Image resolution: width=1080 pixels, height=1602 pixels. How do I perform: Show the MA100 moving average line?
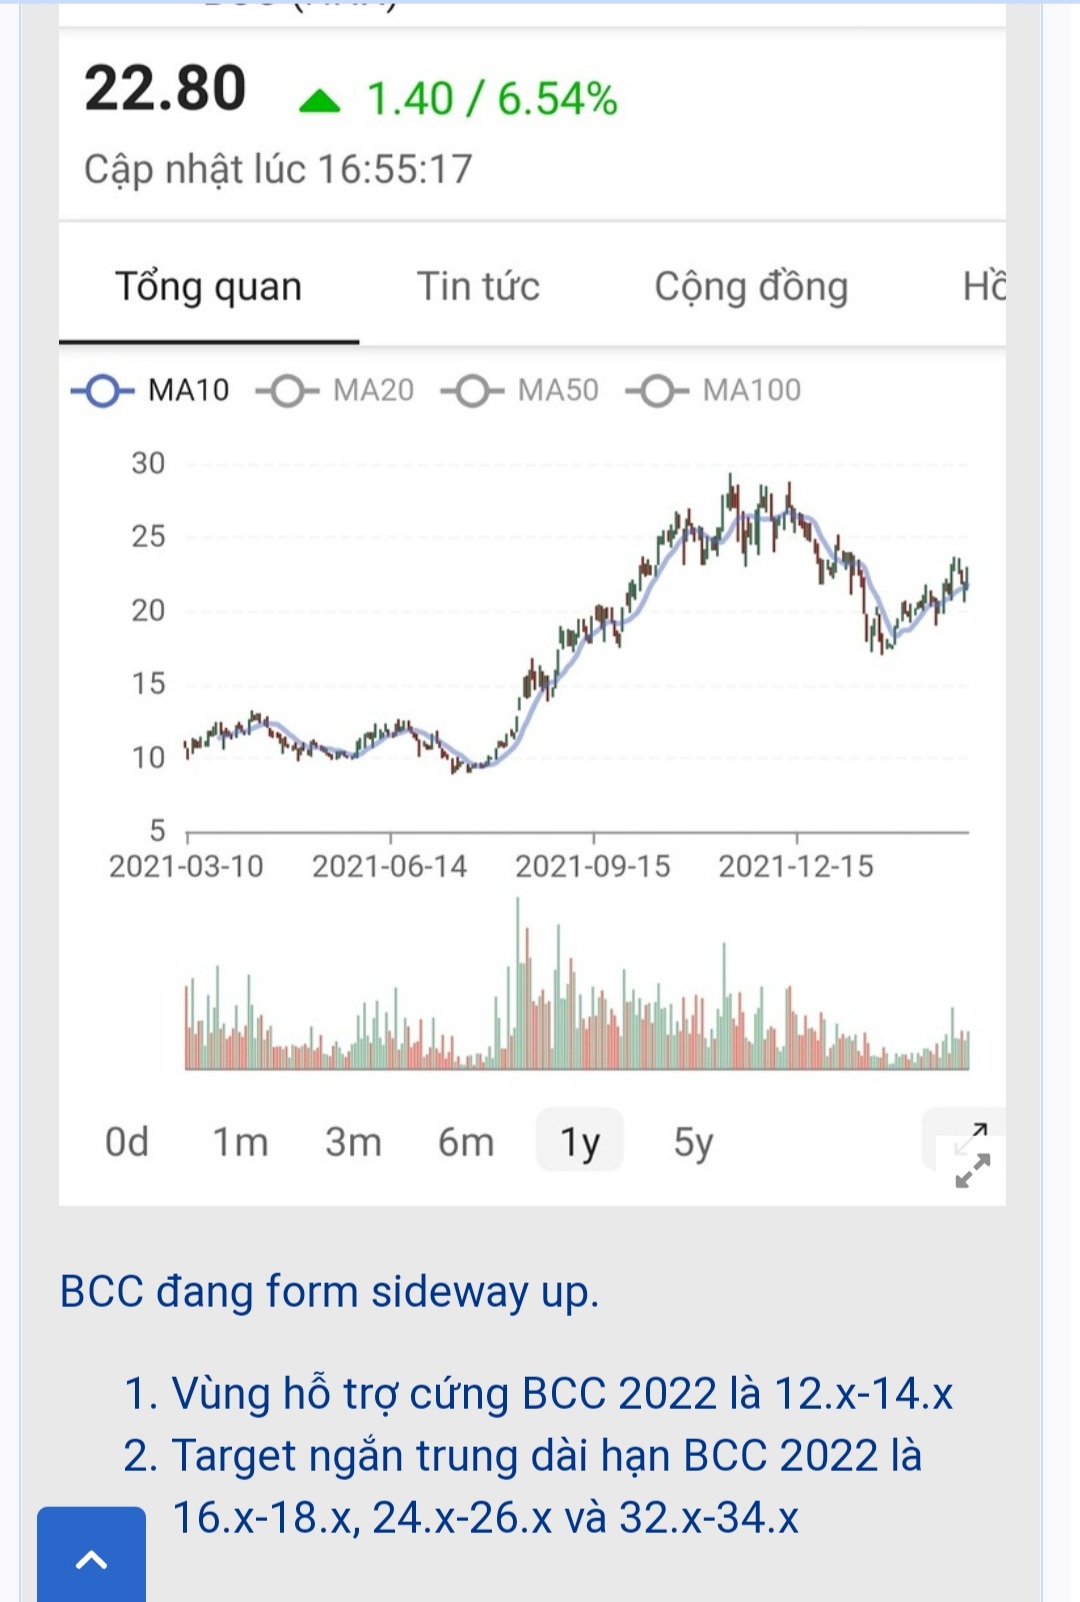[713, 390]
